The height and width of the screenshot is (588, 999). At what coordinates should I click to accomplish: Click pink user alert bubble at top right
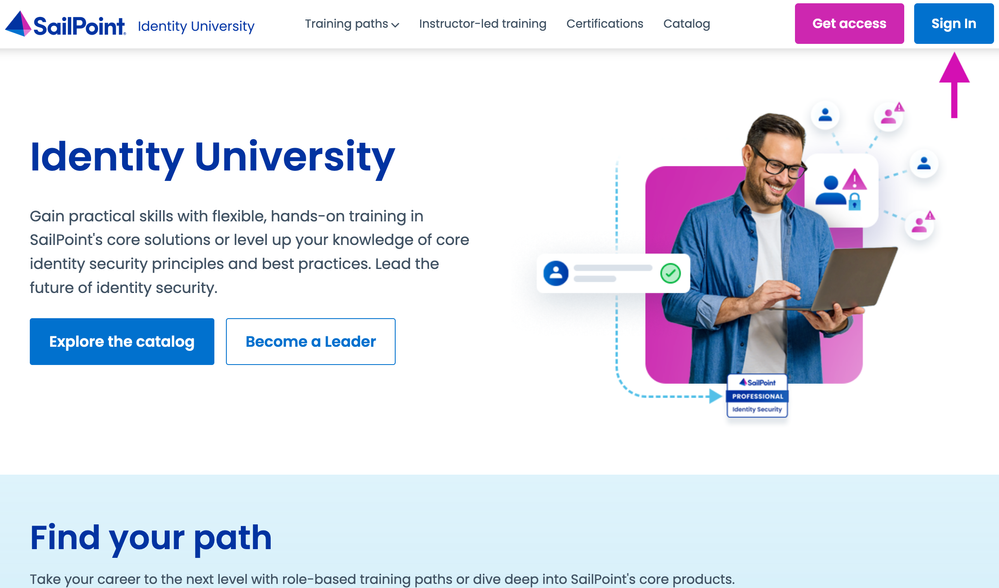tap(889, 115)
